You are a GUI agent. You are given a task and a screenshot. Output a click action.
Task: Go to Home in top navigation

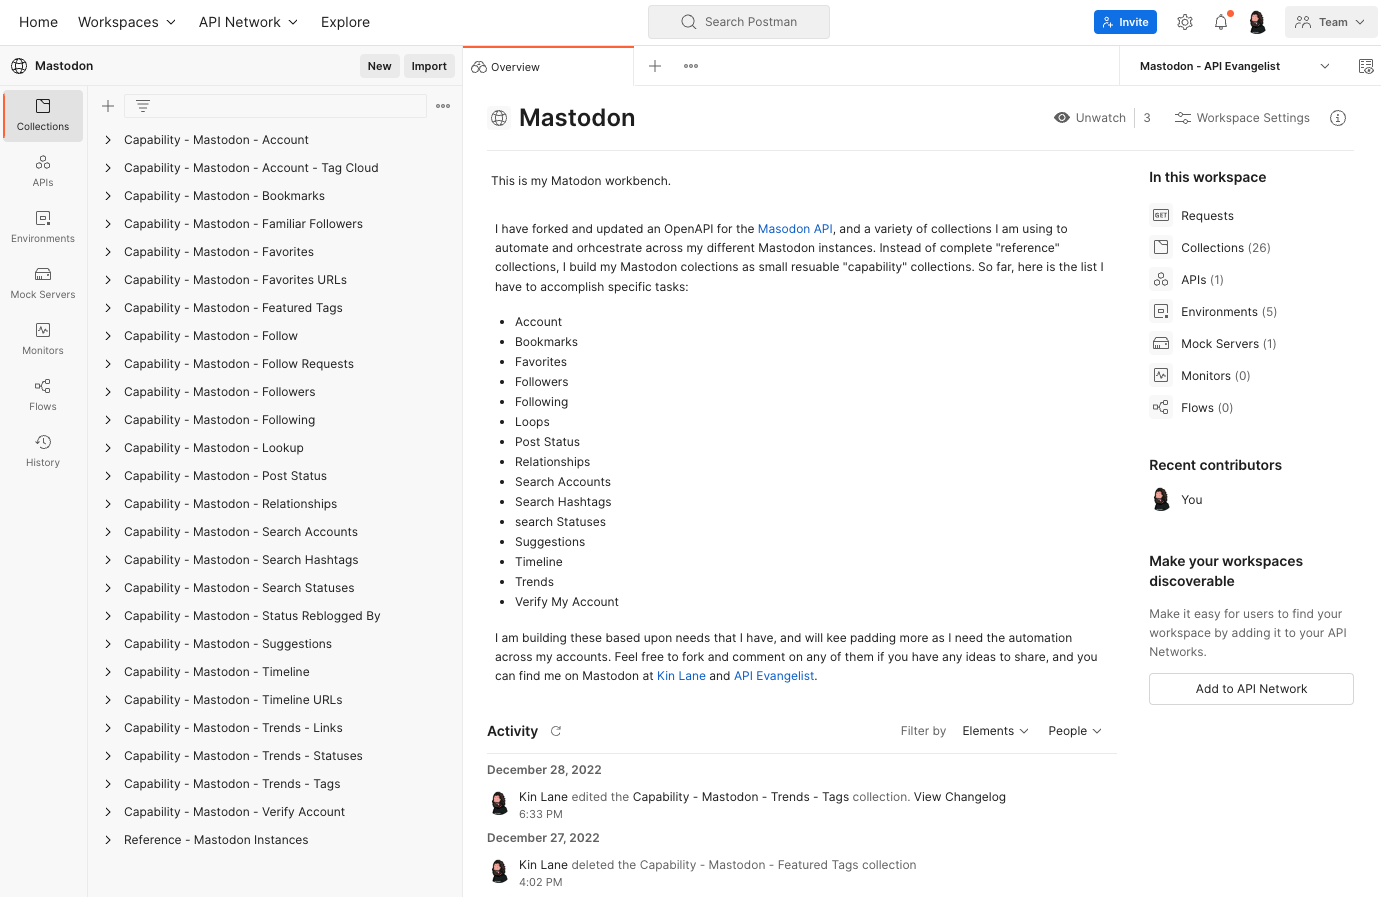click(x=38, y=22)
